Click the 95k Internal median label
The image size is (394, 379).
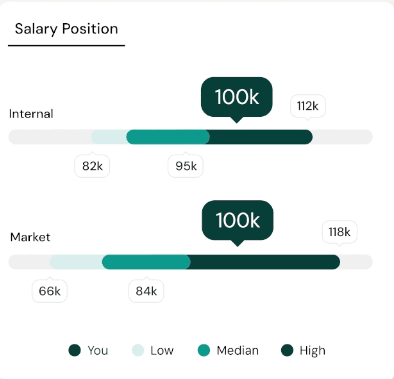click(186, 166)
